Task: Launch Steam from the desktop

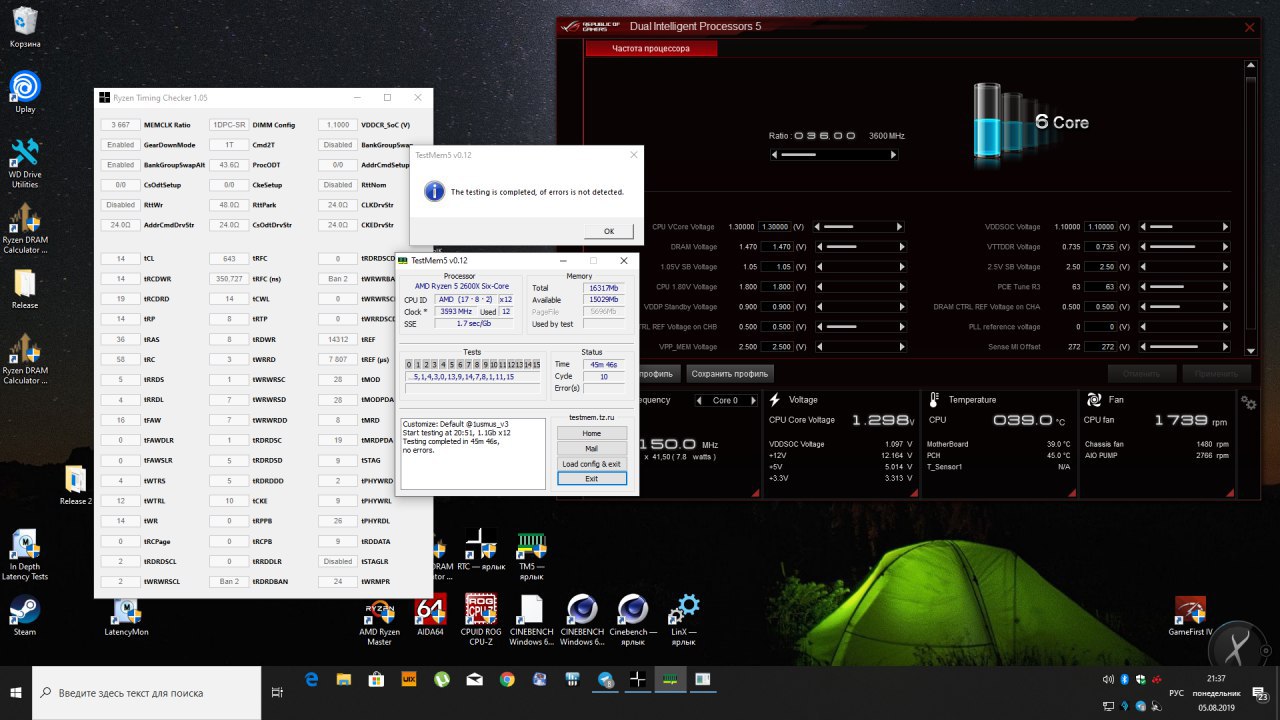Action: pyautogui.click(x=25, y=616)
